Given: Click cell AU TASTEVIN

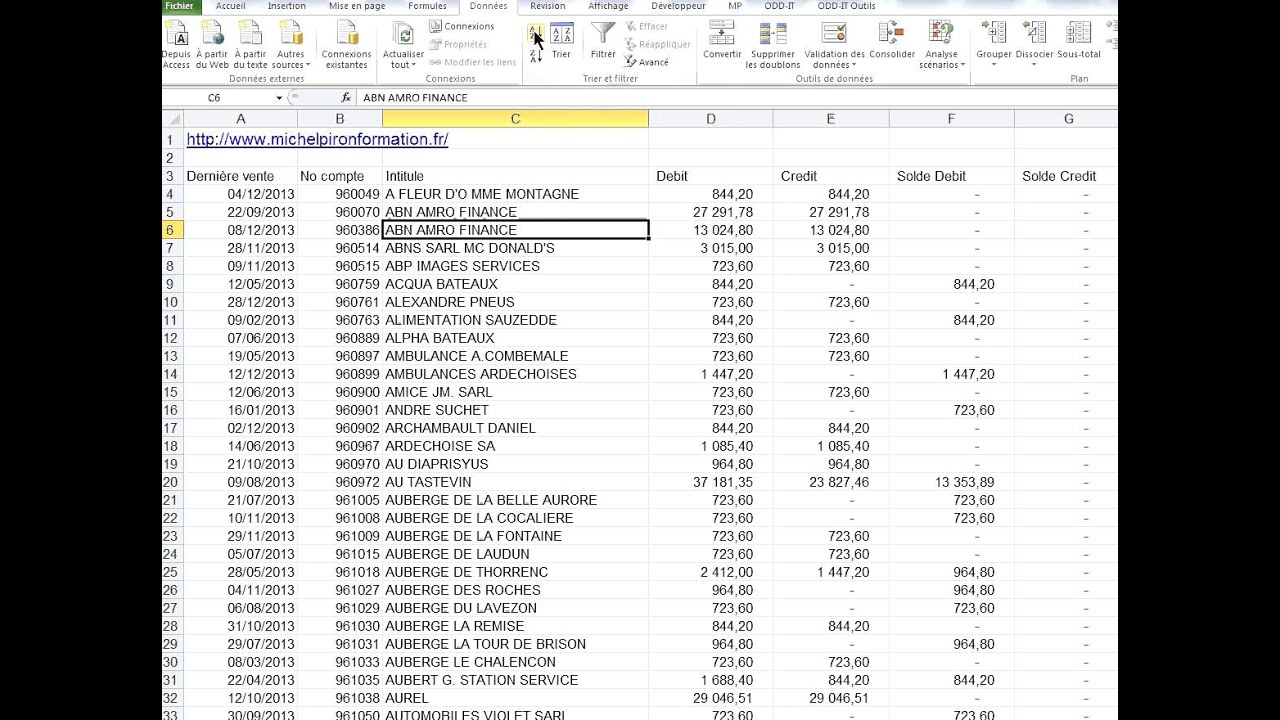Looking at the screenshot, I should click(515, 482).
